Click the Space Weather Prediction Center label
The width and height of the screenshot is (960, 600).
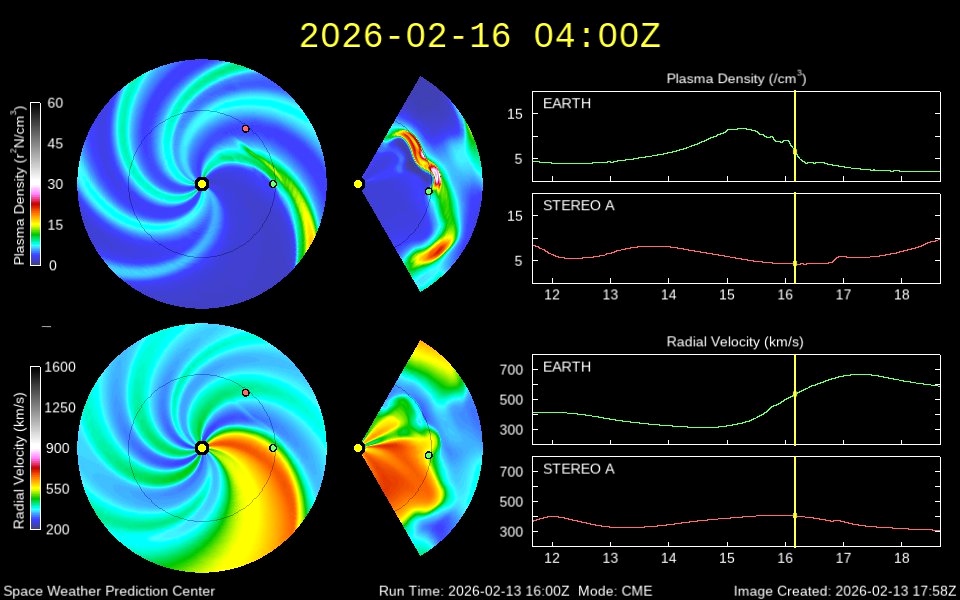[x=109, y=591]
